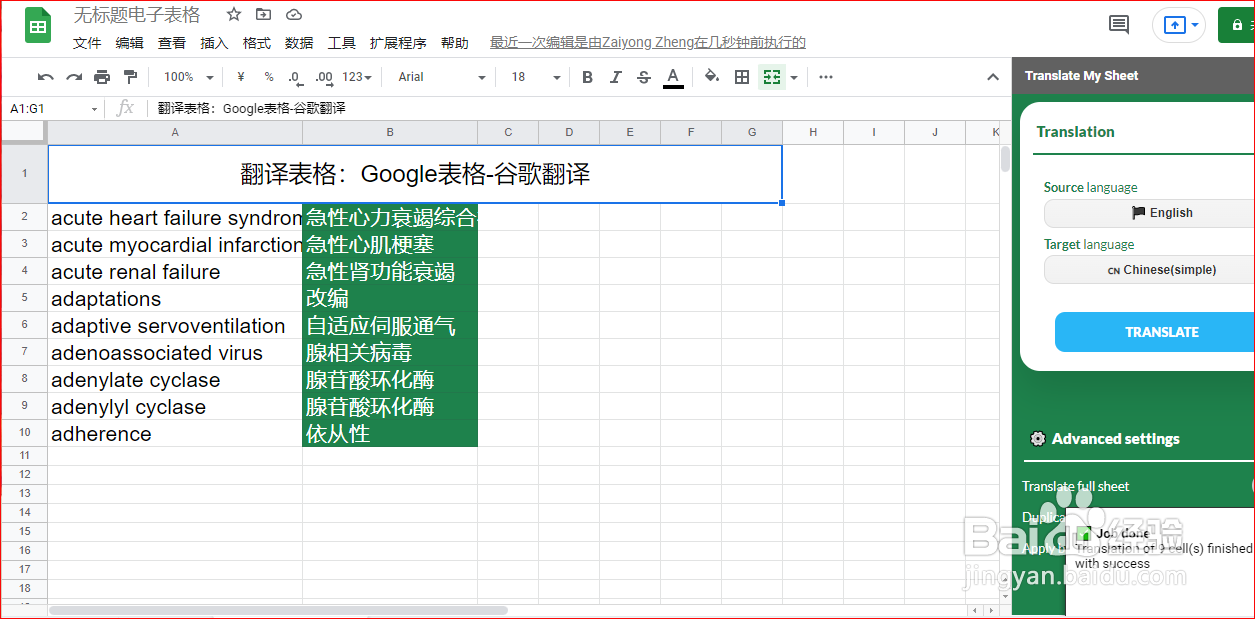
Task: Open the 工具 menu
Action: click(342, 43)
